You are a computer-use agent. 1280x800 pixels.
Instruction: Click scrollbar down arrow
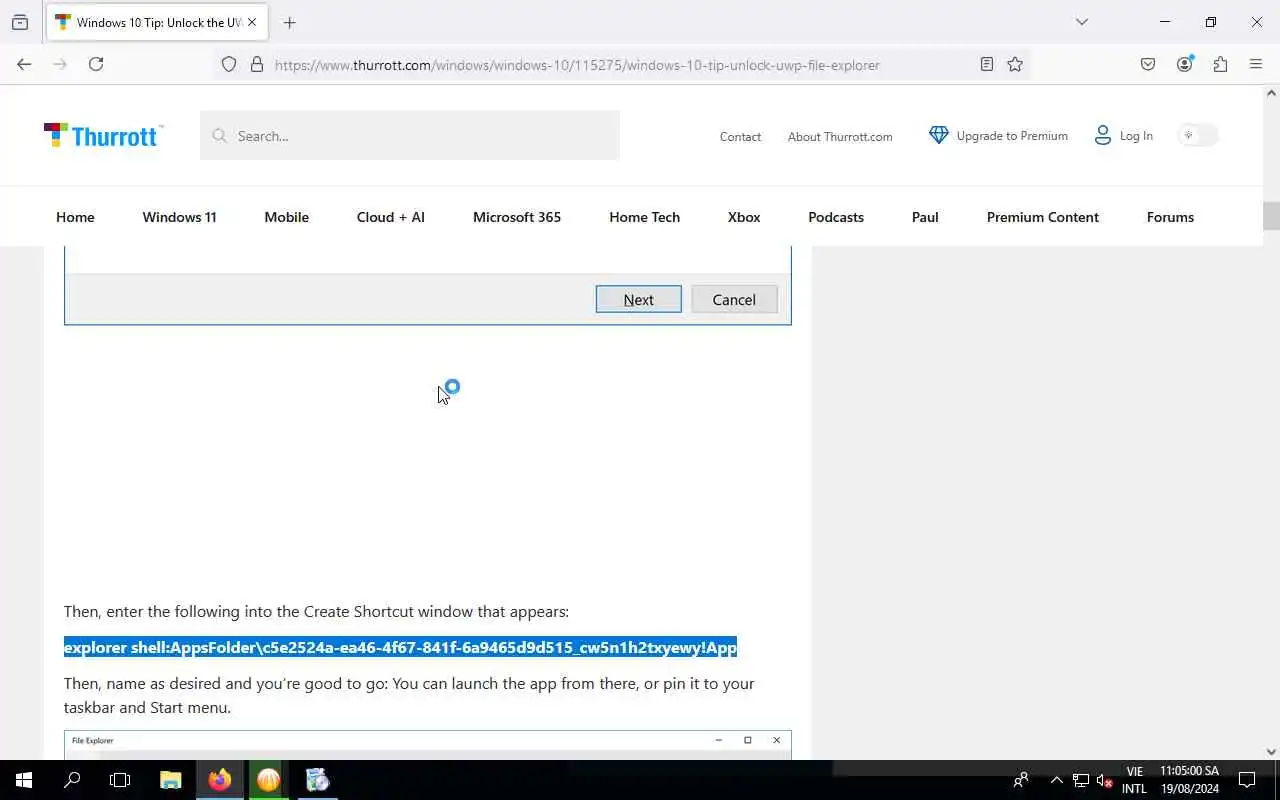coord(1271,752)
